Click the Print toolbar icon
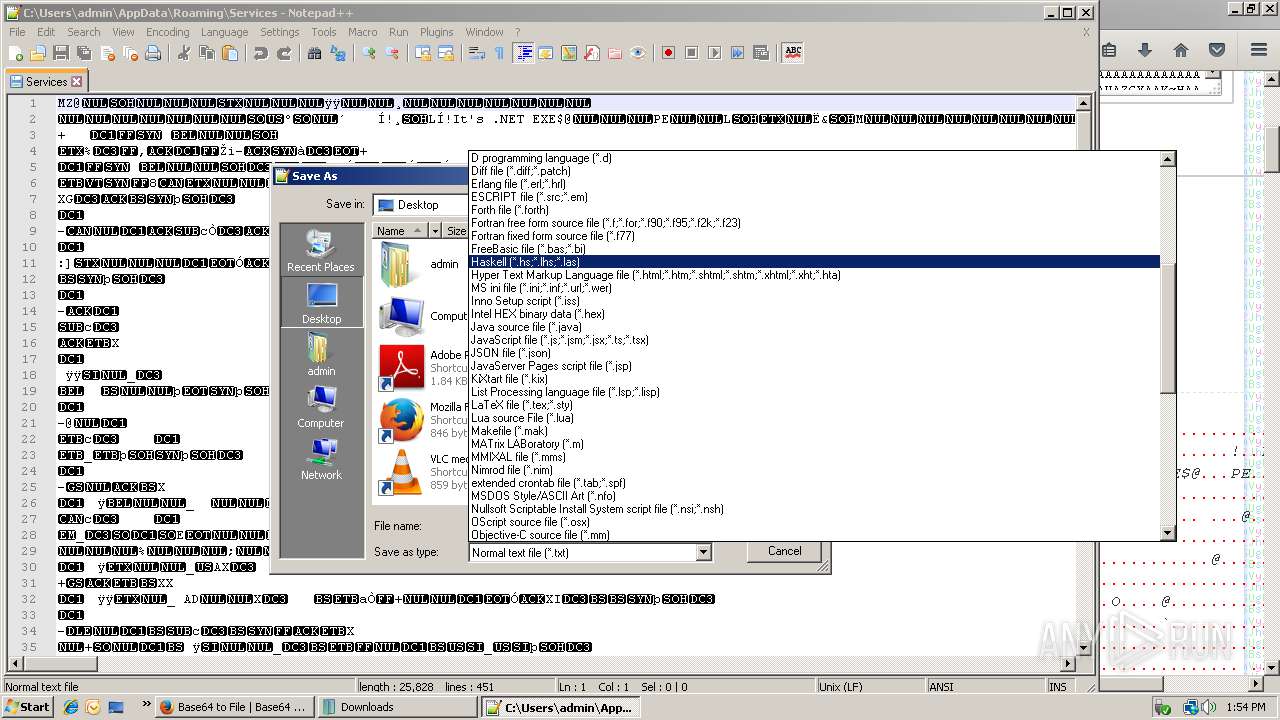1280x720 pixels. pyautogui.click(x=153, y=53)
